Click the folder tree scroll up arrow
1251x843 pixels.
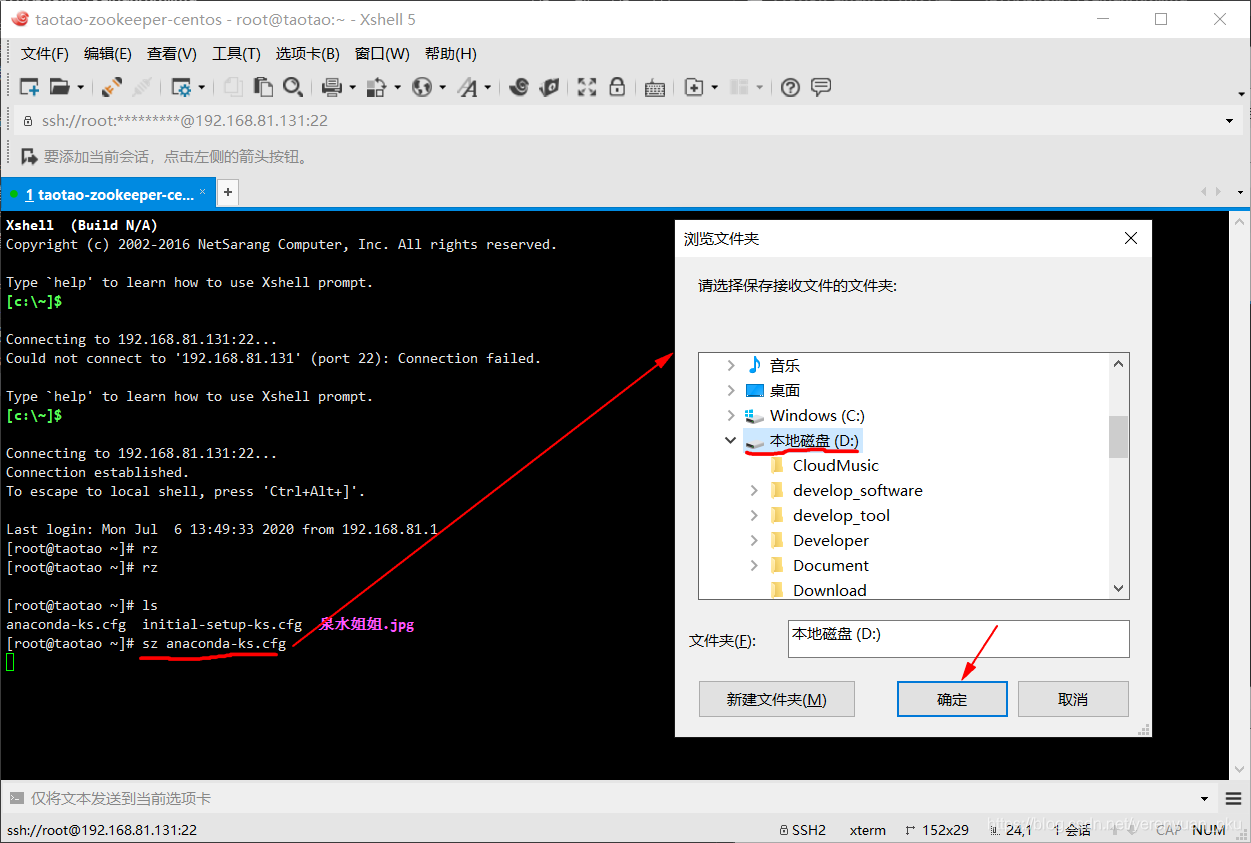coord(1119,363)
